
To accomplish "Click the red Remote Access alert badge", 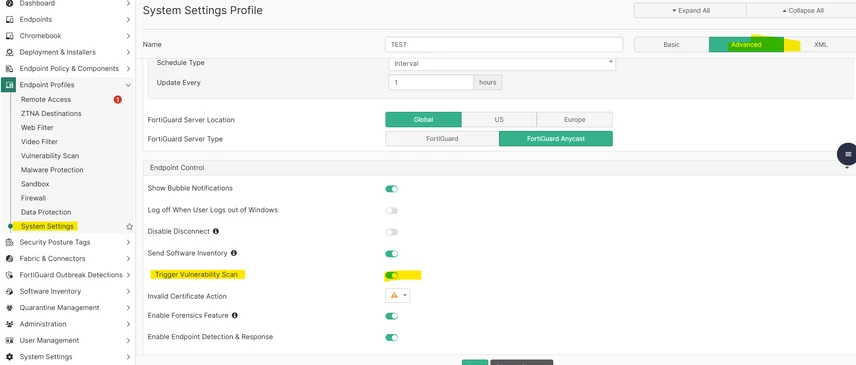I will (117, 99).
